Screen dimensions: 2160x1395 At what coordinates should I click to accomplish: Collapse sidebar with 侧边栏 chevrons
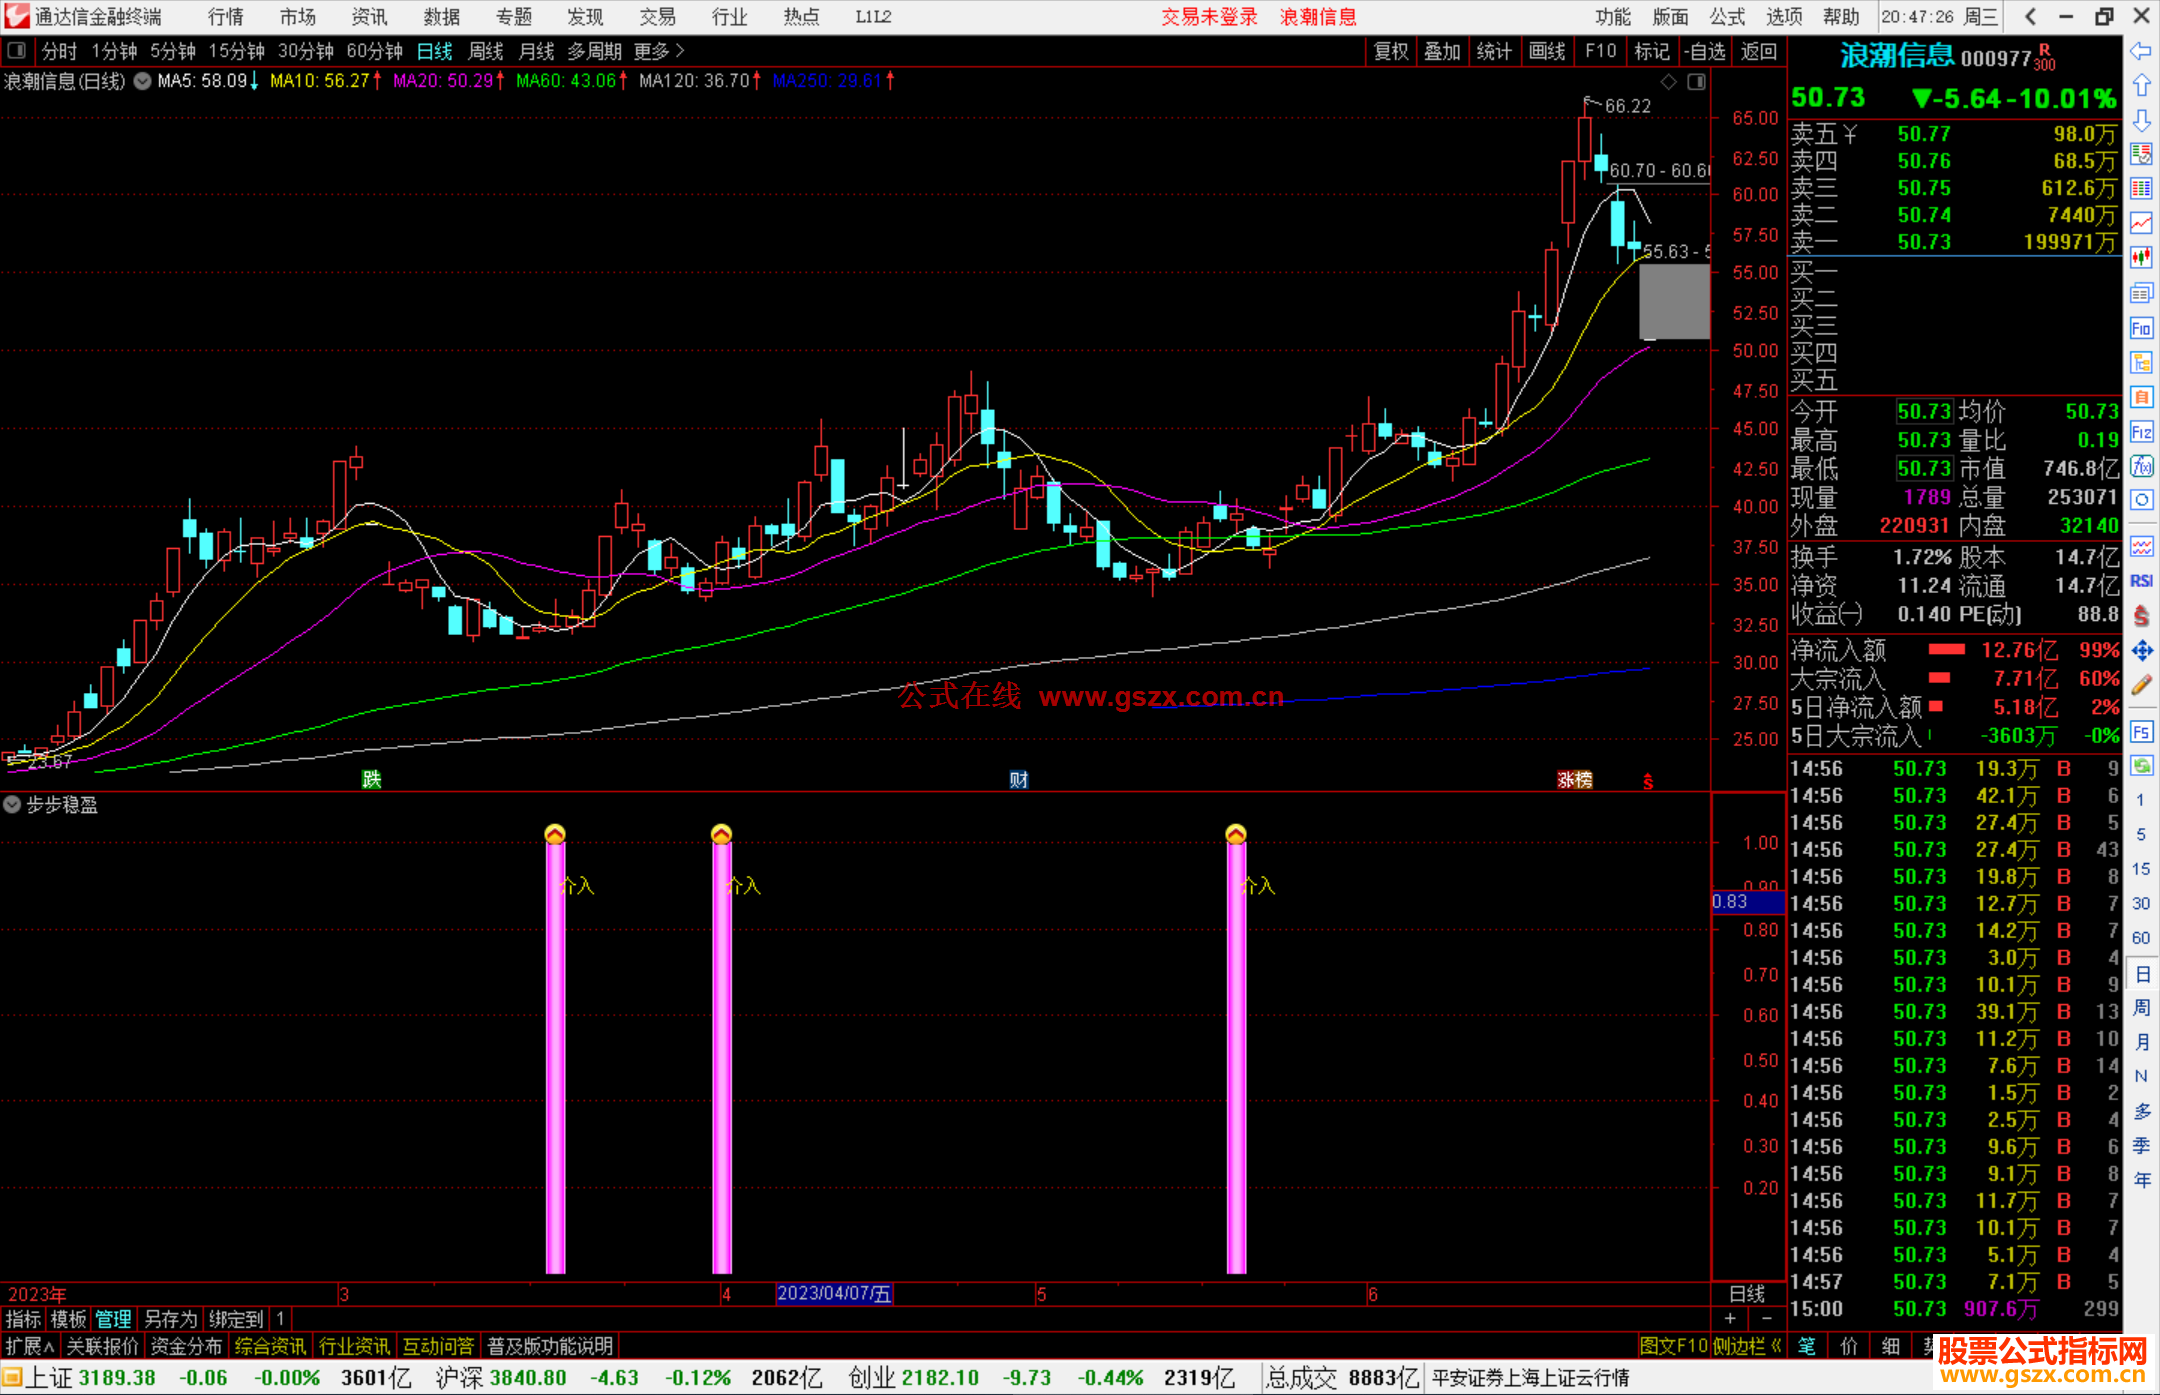point(1747,1346)
